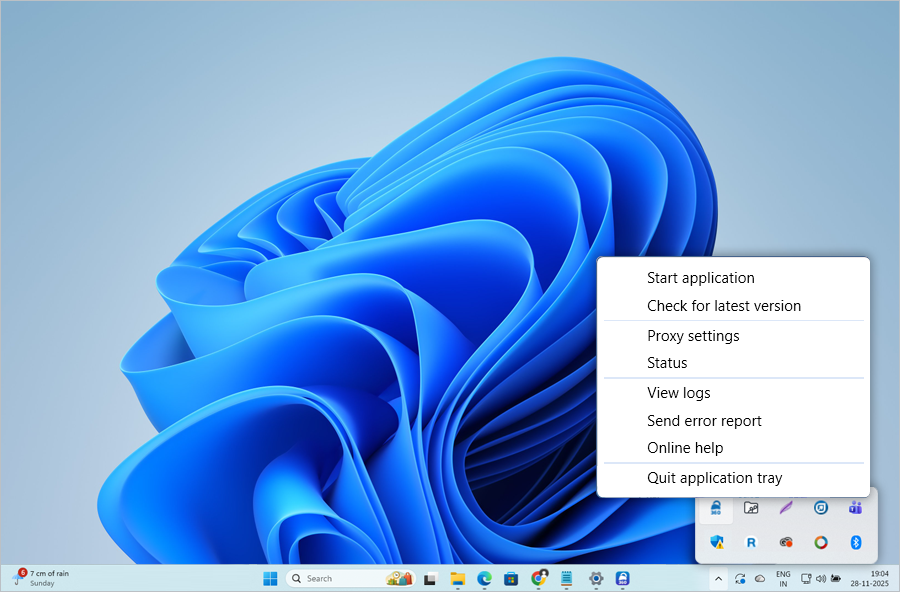Open Microsoft Teams tray icon

(x=855, y=508)
